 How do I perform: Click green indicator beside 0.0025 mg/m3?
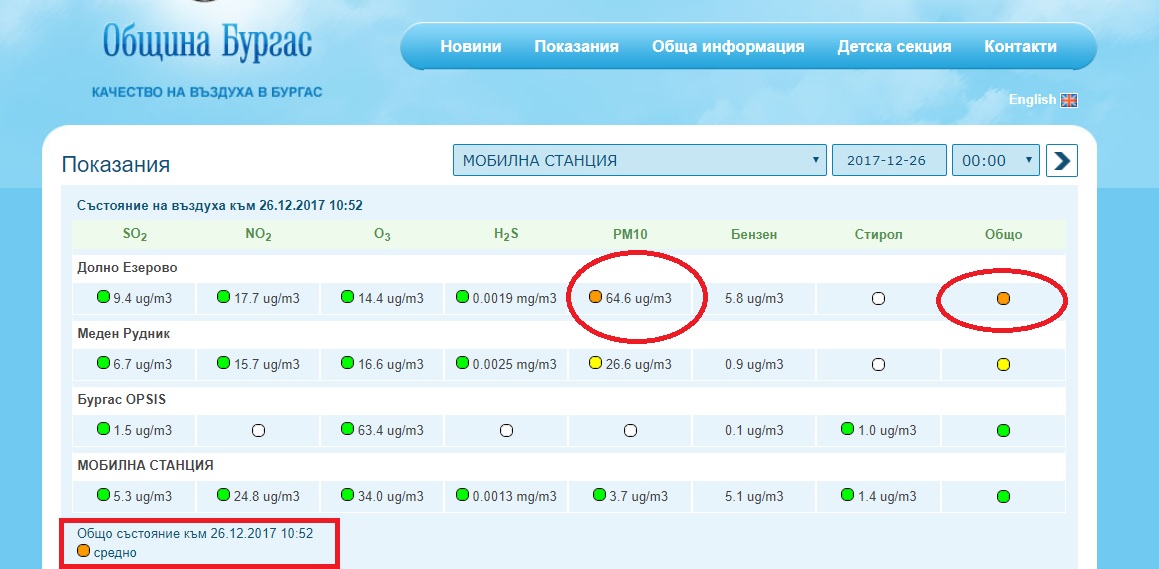[463, 363]
